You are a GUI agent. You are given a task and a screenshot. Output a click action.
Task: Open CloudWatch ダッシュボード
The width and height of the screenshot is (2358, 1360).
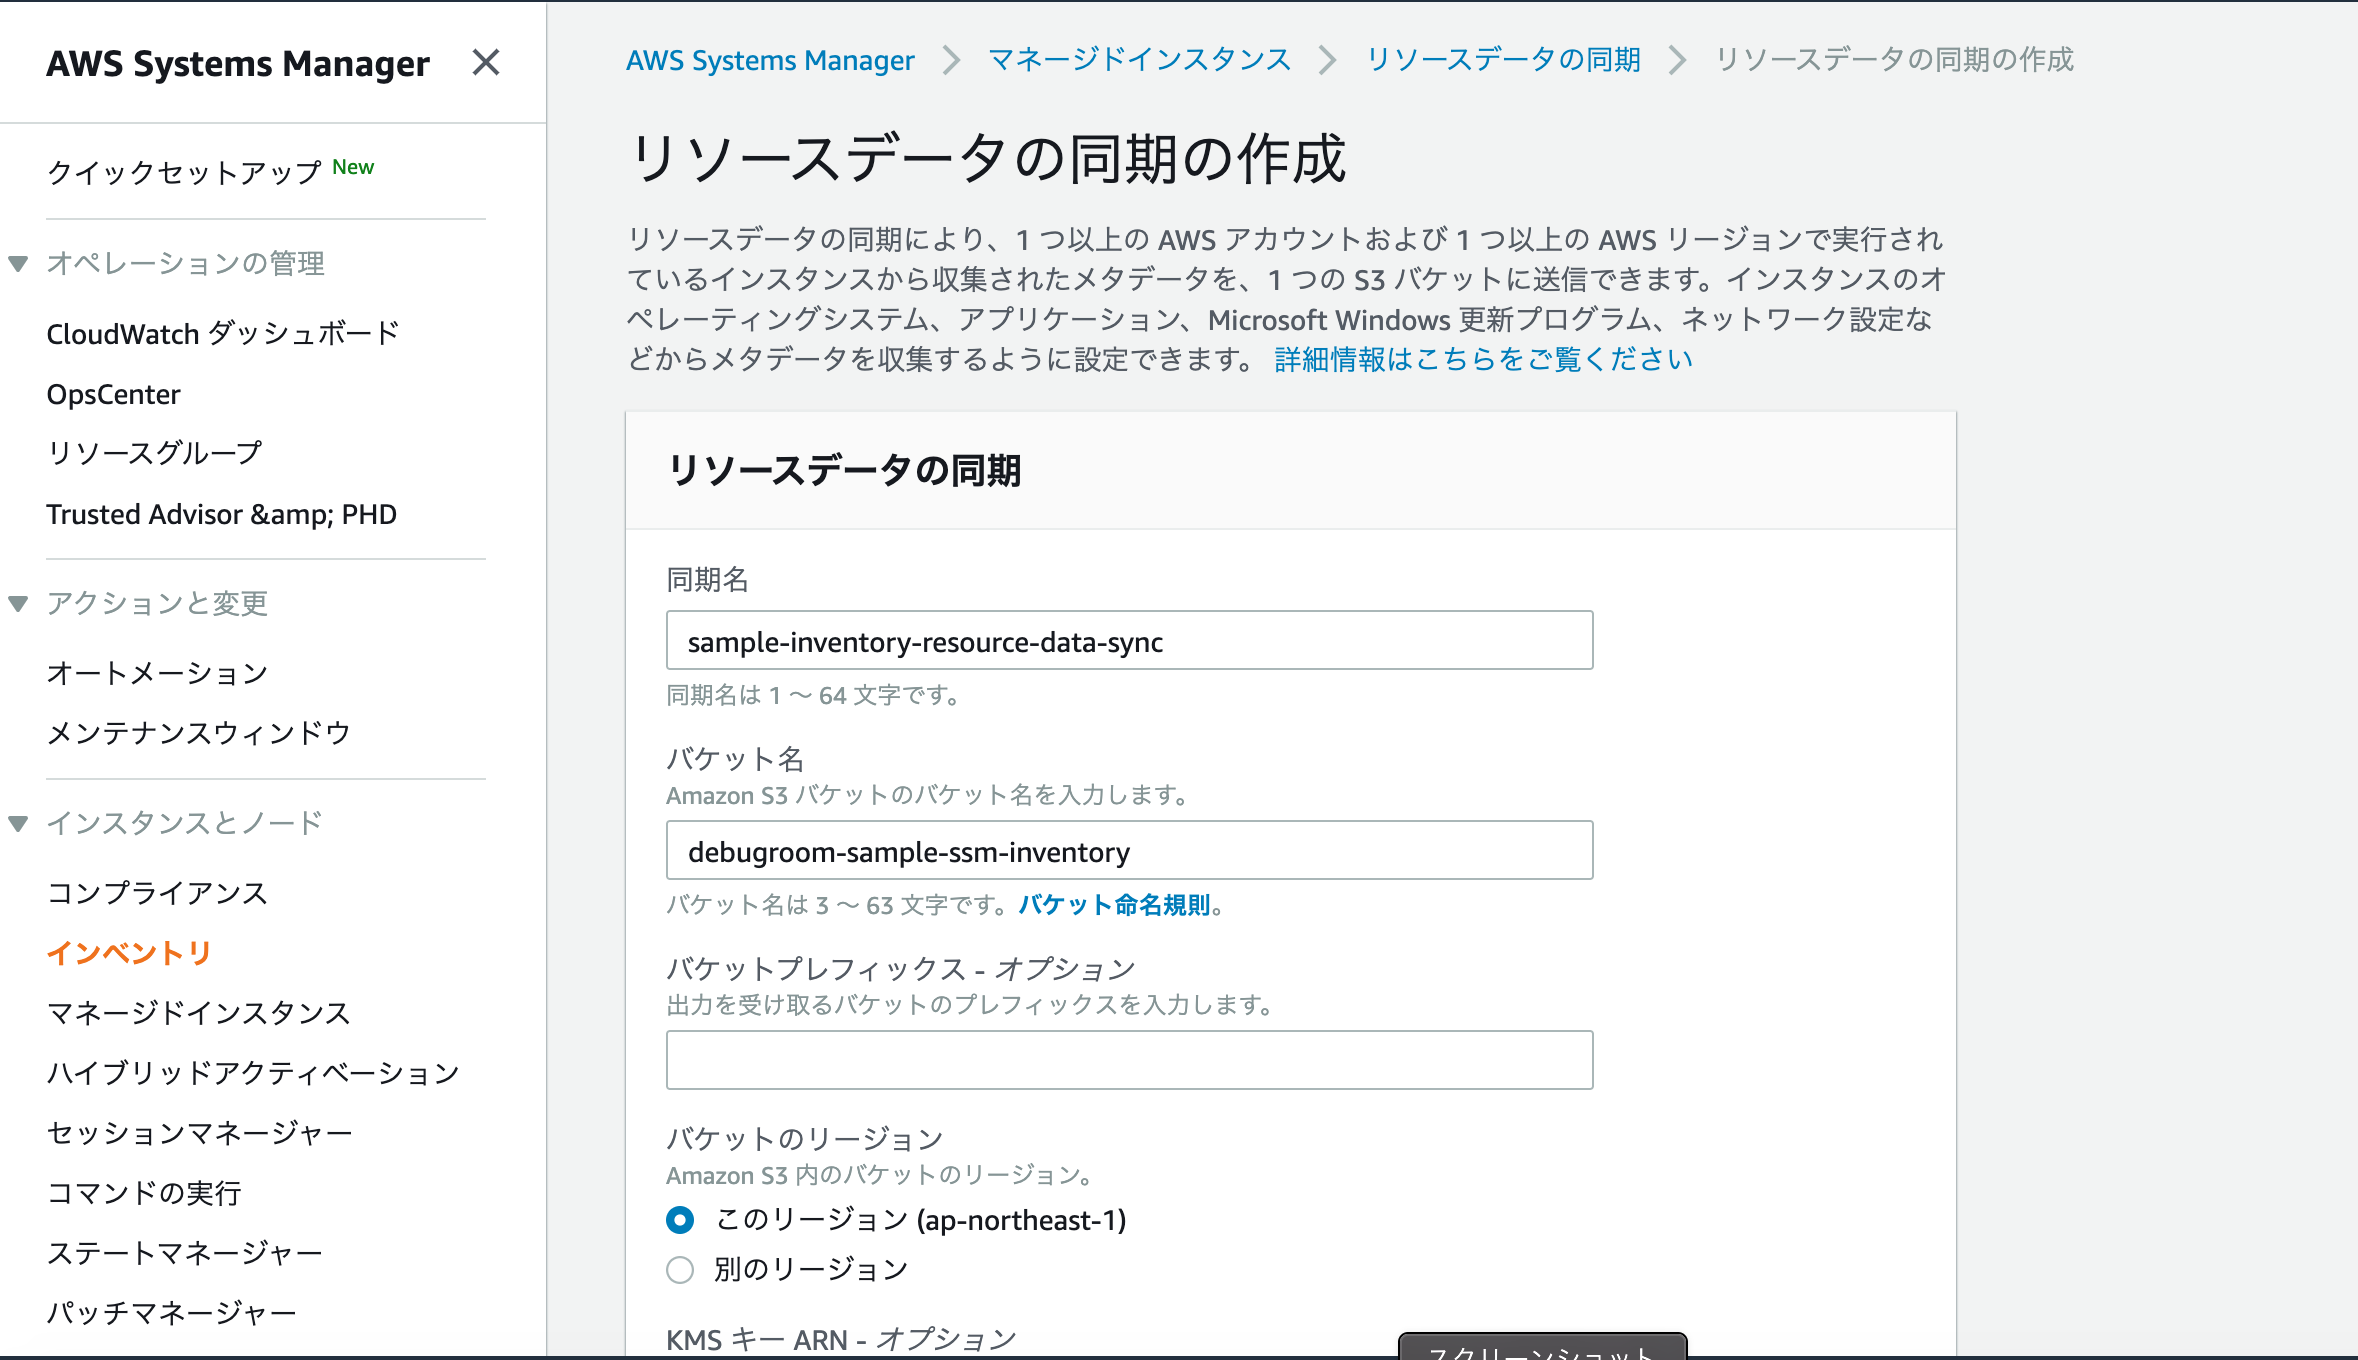[223, 334]
